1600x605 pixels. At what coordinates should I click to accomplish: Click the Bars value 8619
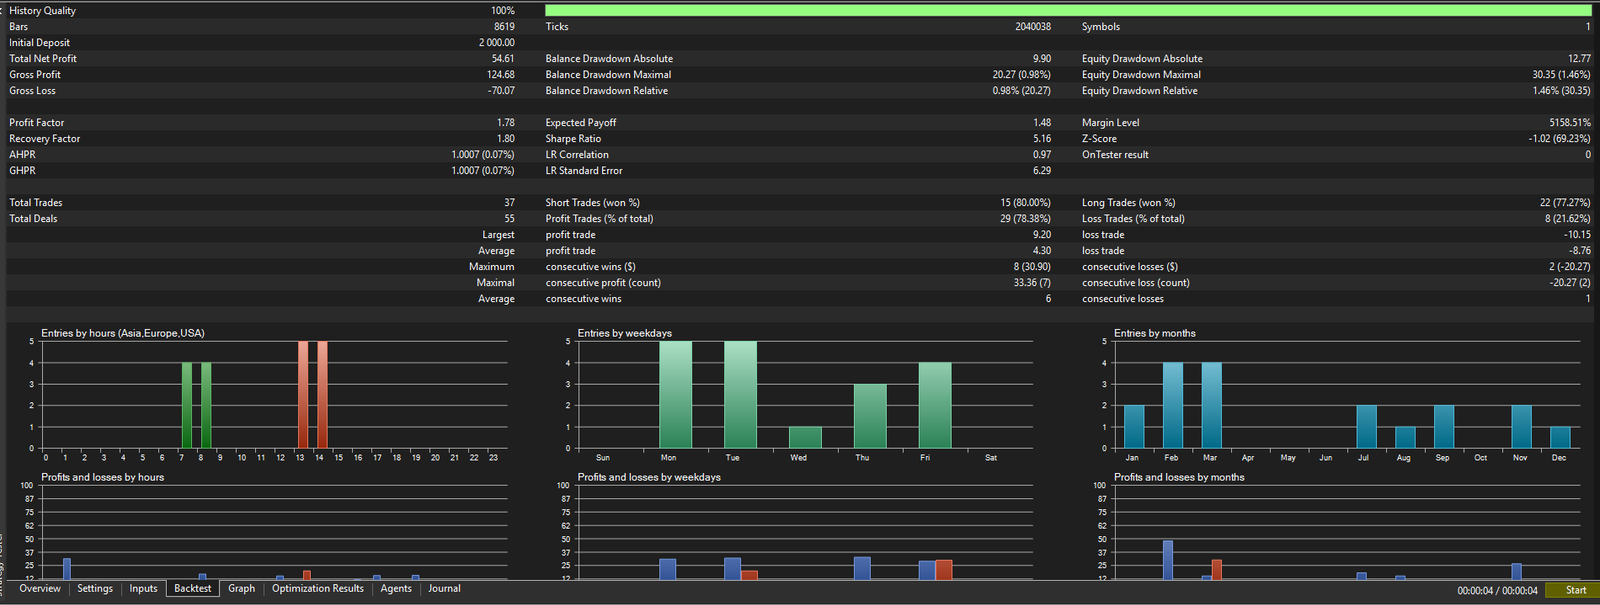[504, 27]
